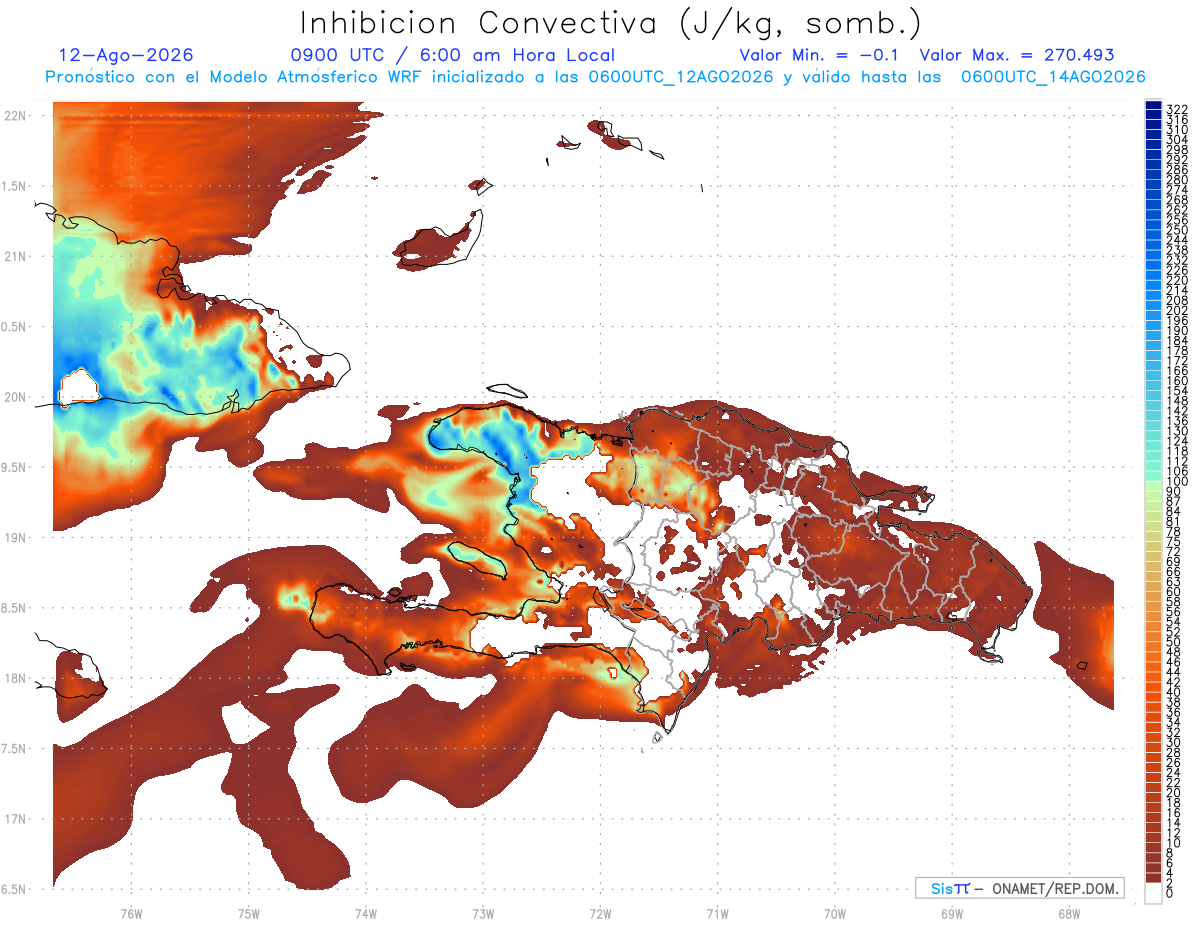
Task: Click the '18N' latitude label
Action: click(x=15, y=678)
